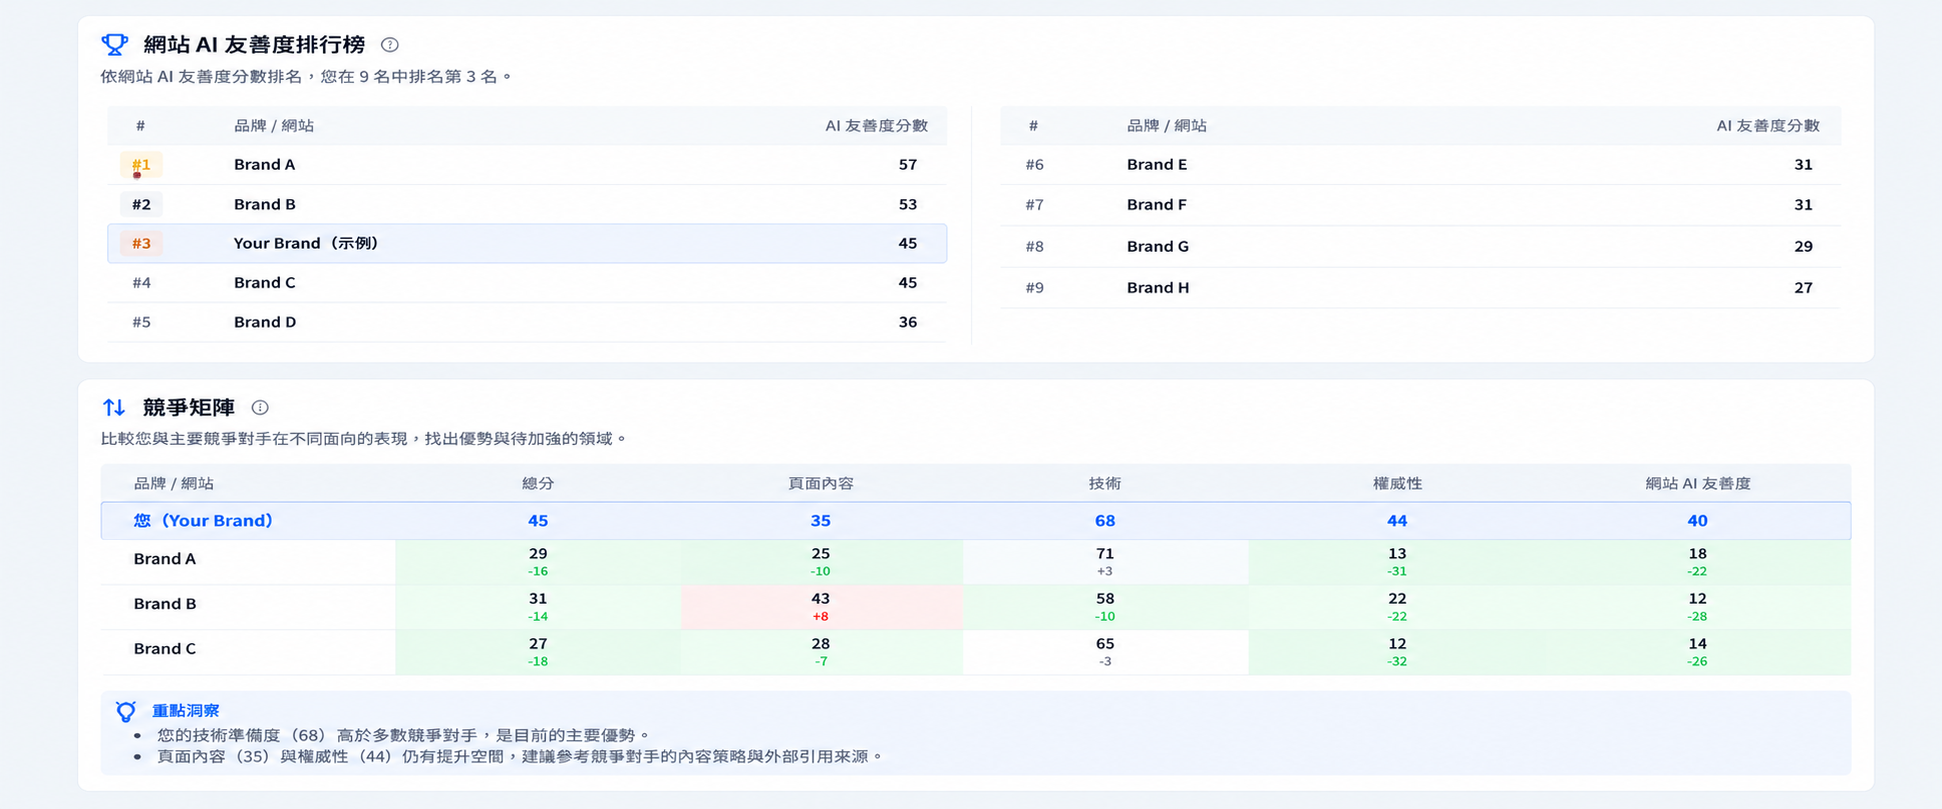Viewport: 1942px width, 809px height.
Task: Sort matrix by 頁面內容 column header
Action: (x=820, y=483)
